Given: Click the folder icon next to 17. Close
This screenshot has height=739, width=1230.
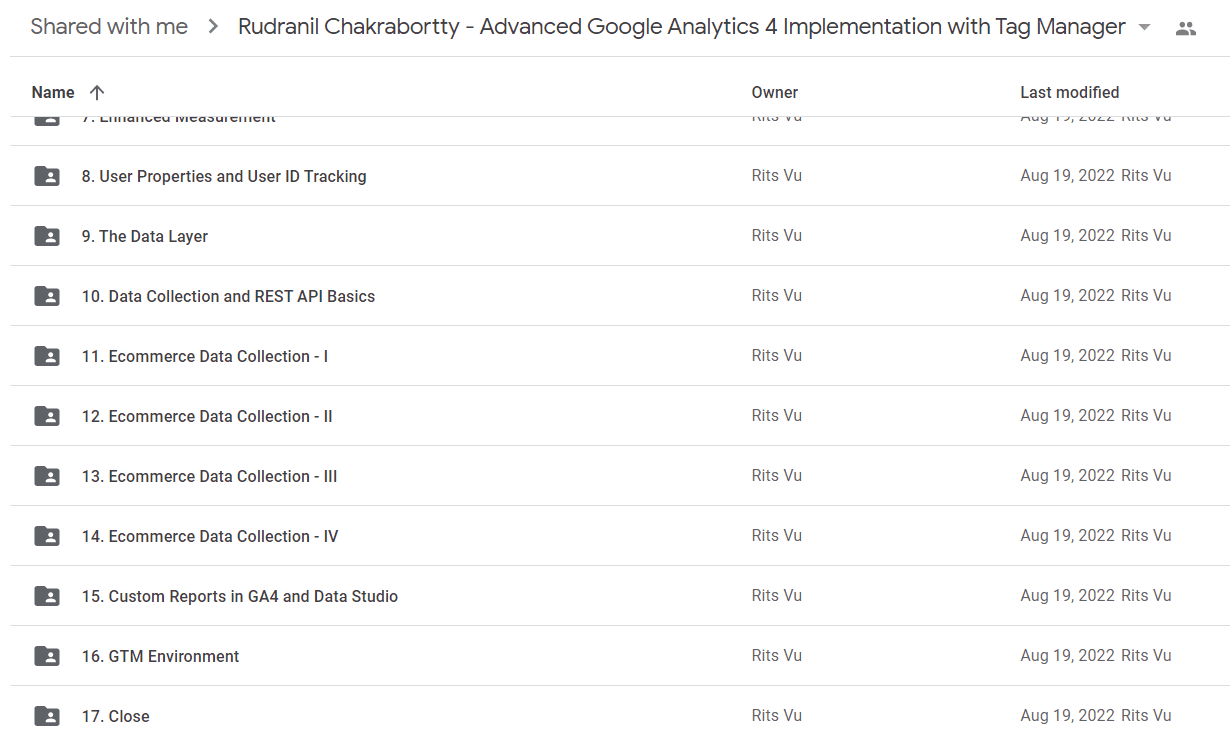Looking at the screenshot, I should click(x=47, y=716).
